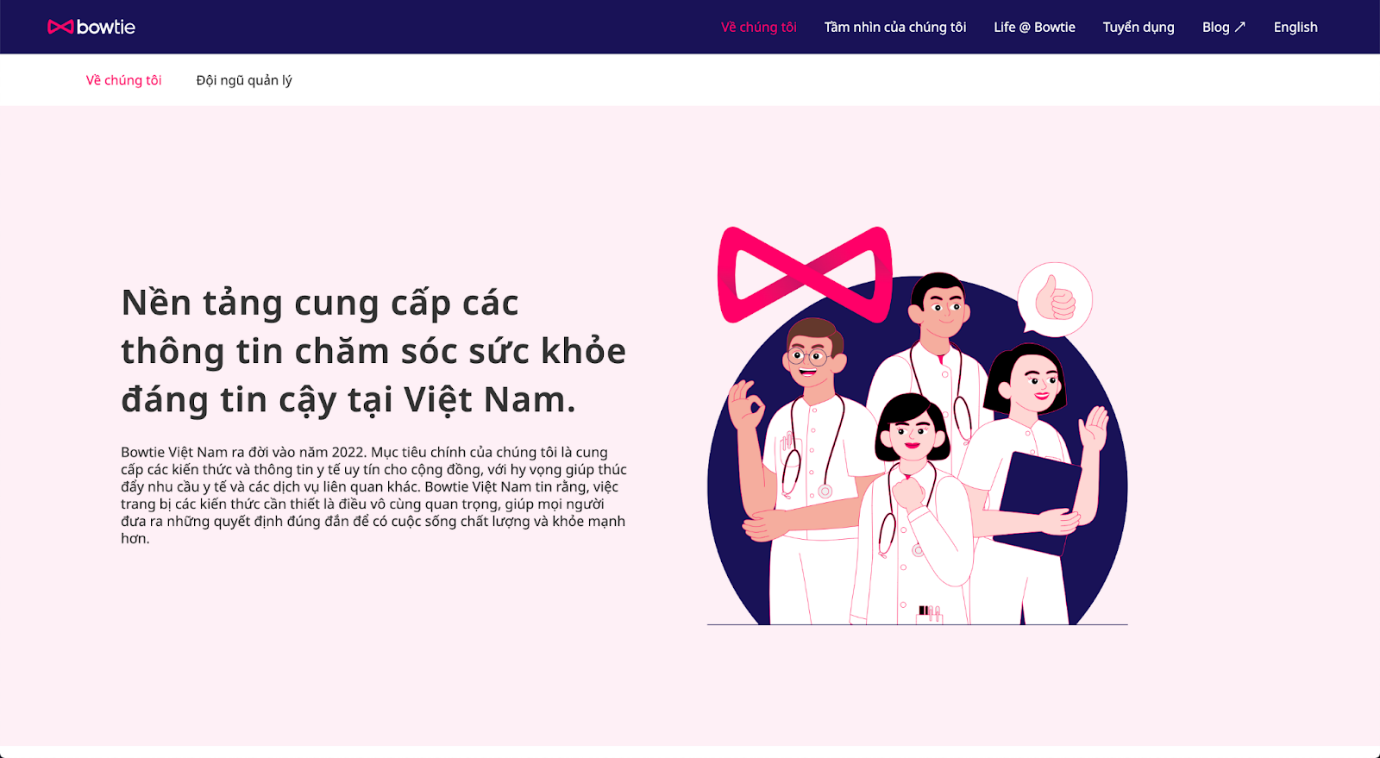
Task: Switch site language to English
Action: click(1295, 27)
